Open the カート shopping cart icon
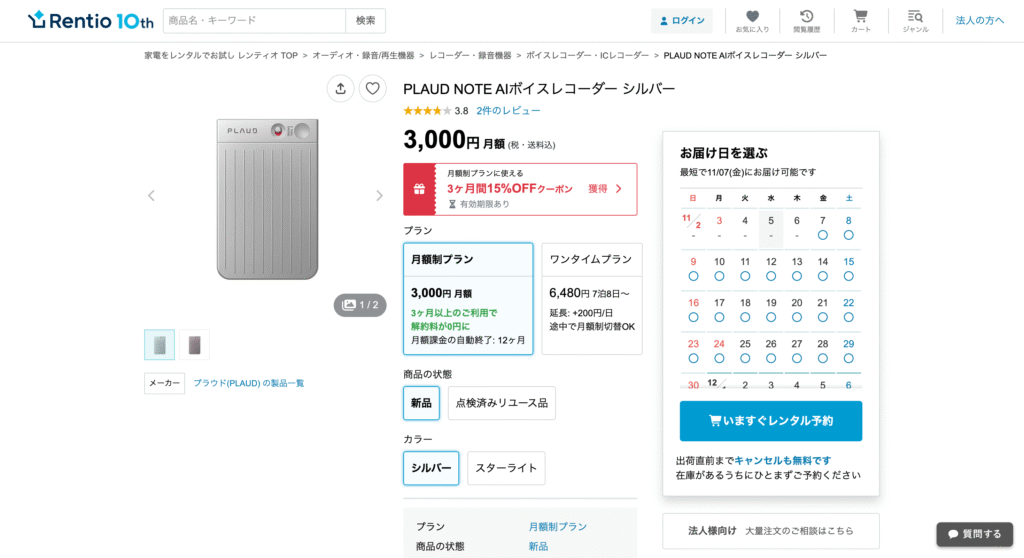This screenshot has height=558, width=1024. [x=860, y=20]
